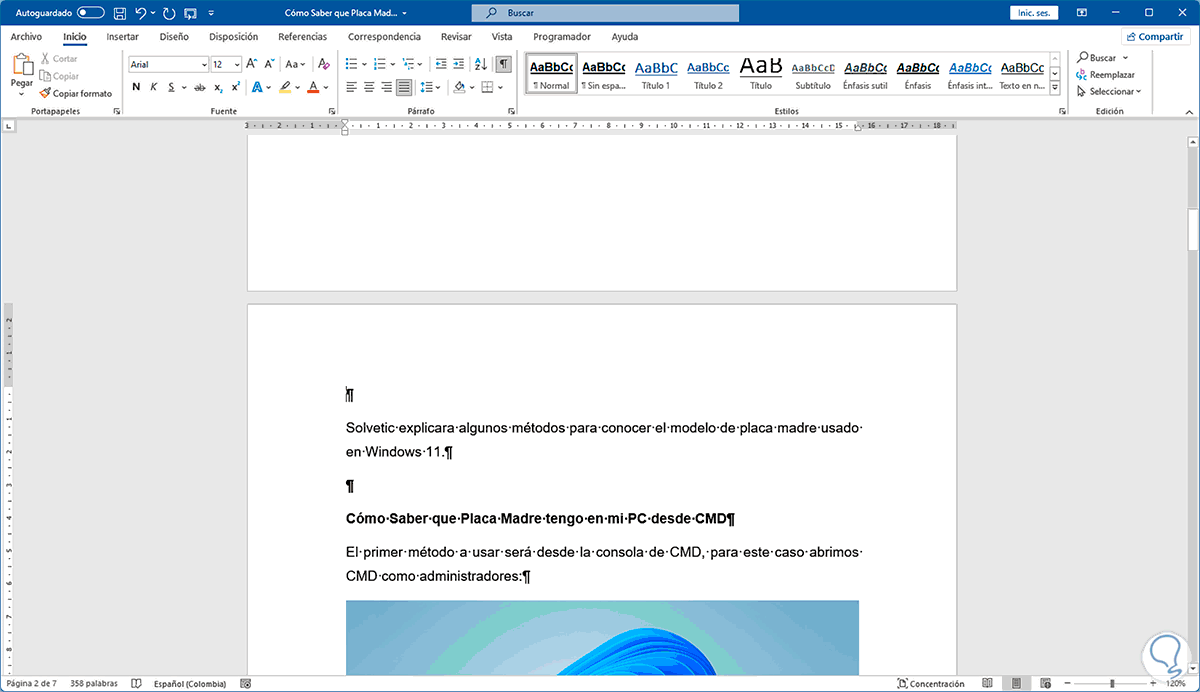Open the undo history dropdown arrow
Viewport: 1200px width, 692px height.
[153, 13]
